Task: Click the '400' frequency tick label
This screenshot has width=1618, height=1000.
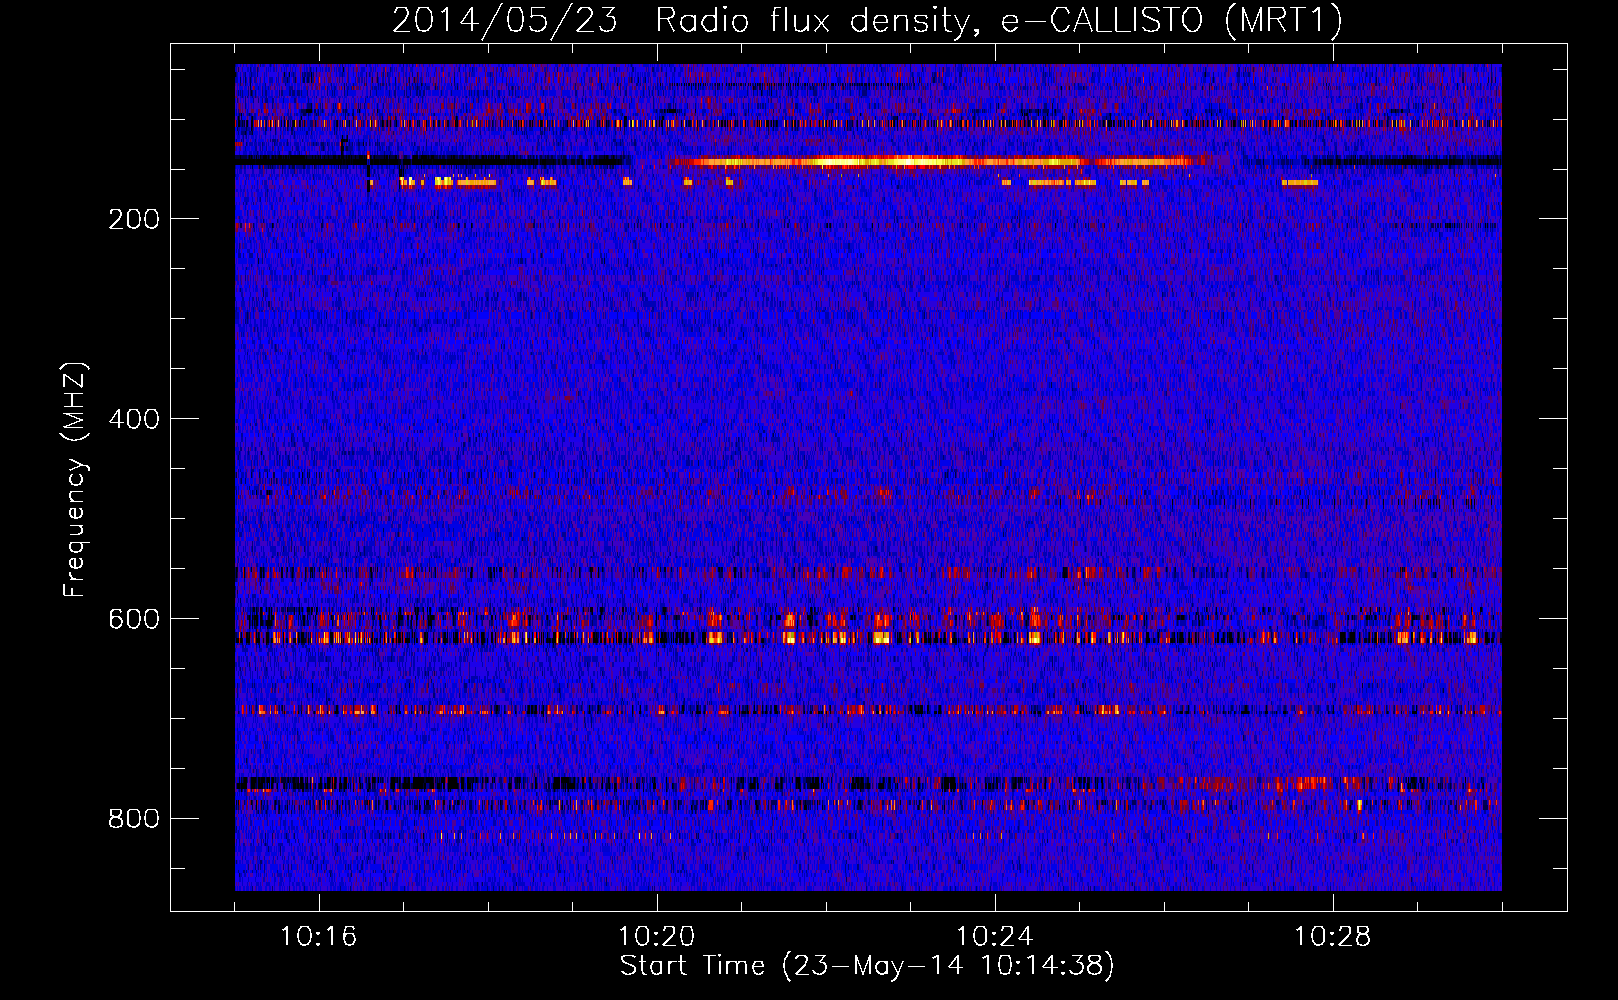Action: pyautogui.click(x=134, y=419)
